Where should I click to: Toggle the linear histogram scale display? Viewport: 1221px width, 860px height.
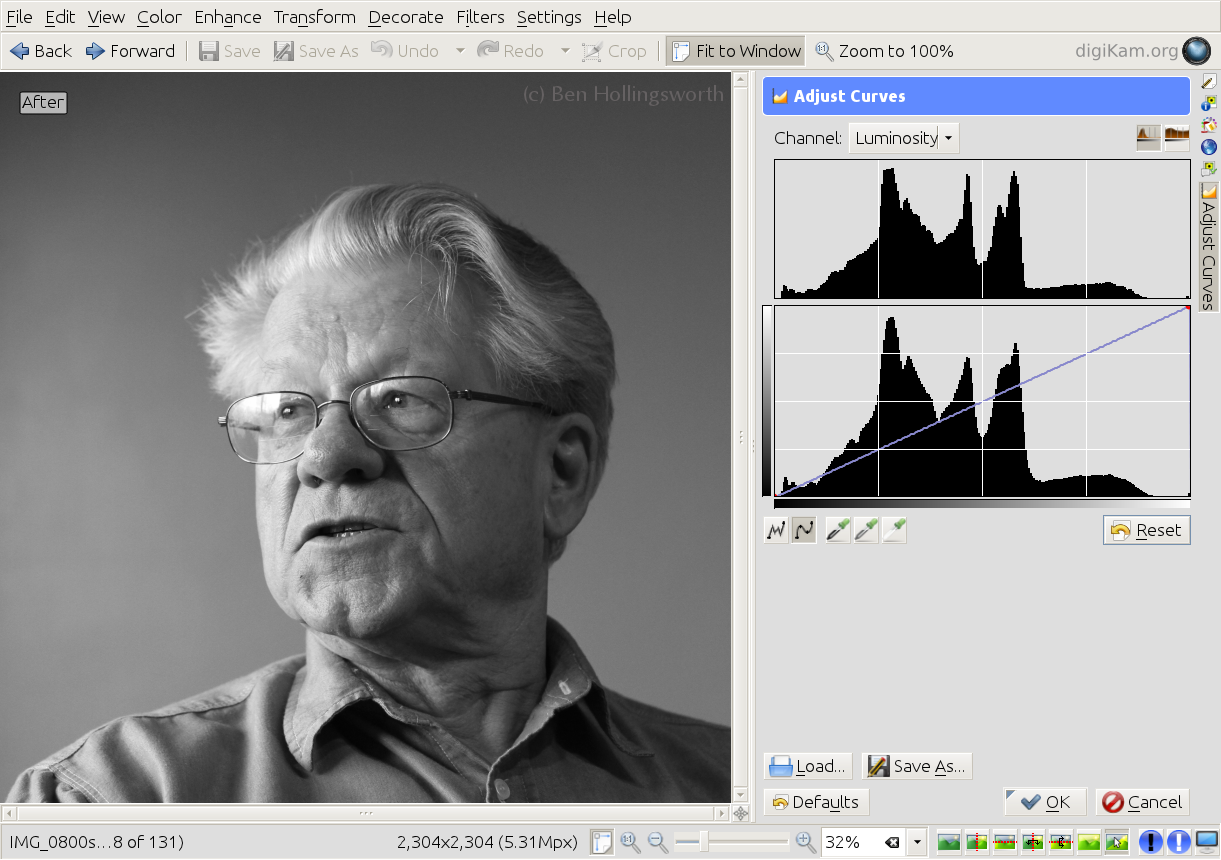[1148, 136]
